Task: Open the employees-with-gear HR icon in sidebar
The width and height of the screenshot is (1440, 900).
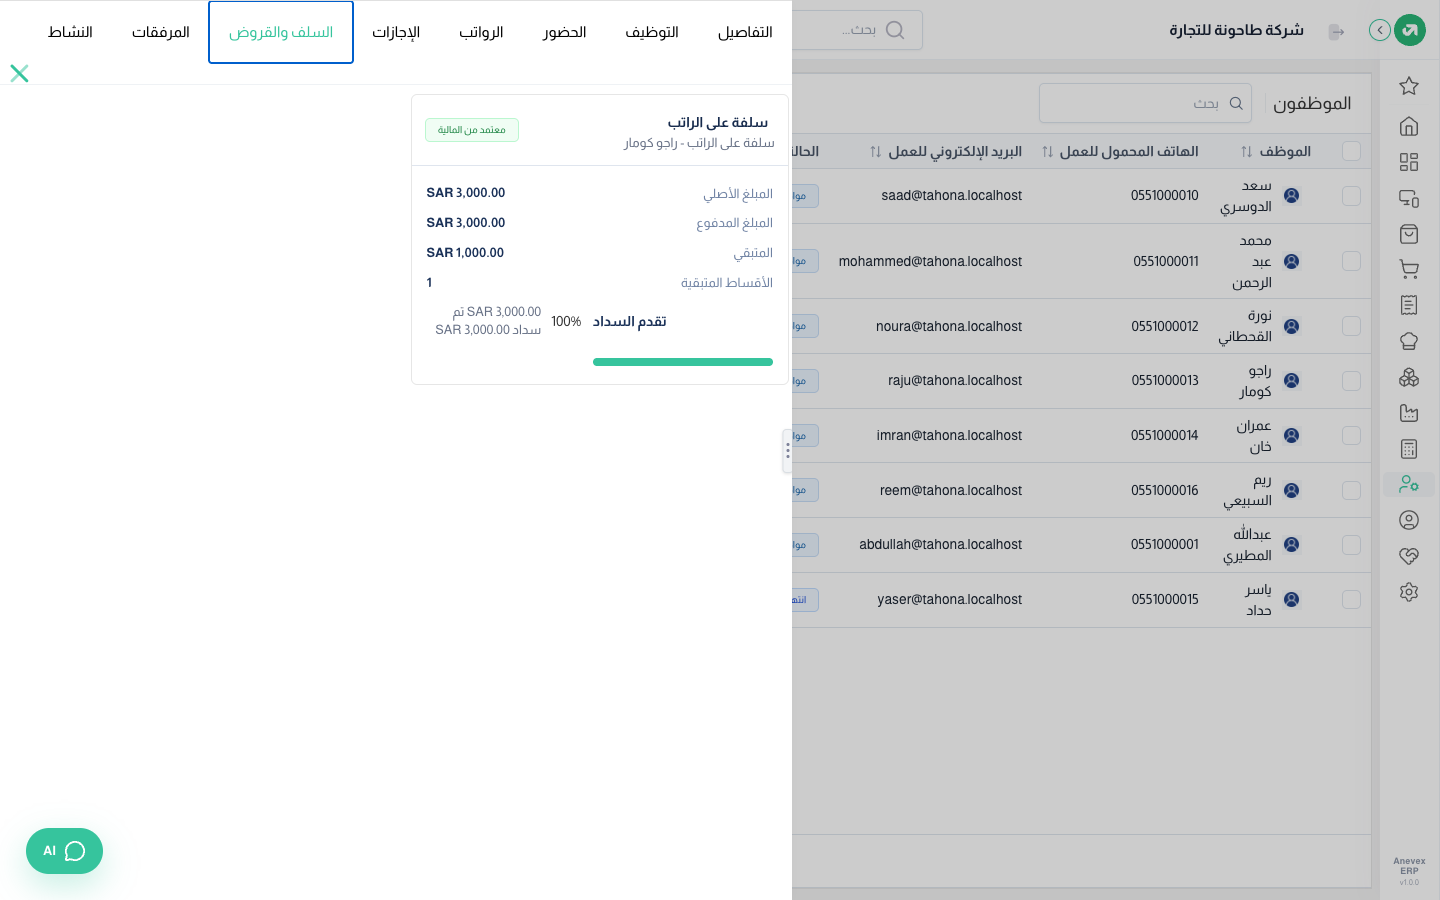Action: tap(1409, 484)
